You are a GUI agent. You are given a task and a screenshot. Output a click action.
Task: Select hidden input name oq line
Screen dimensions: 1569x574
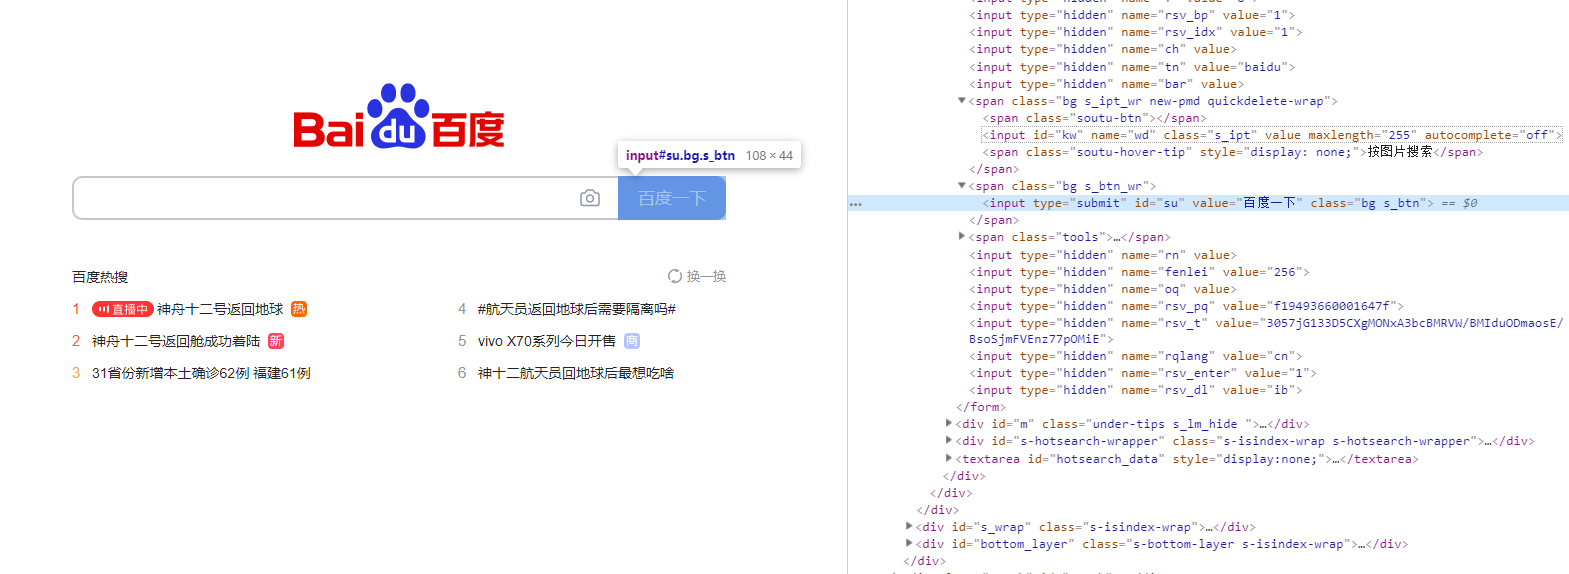tap(1103, 289)
